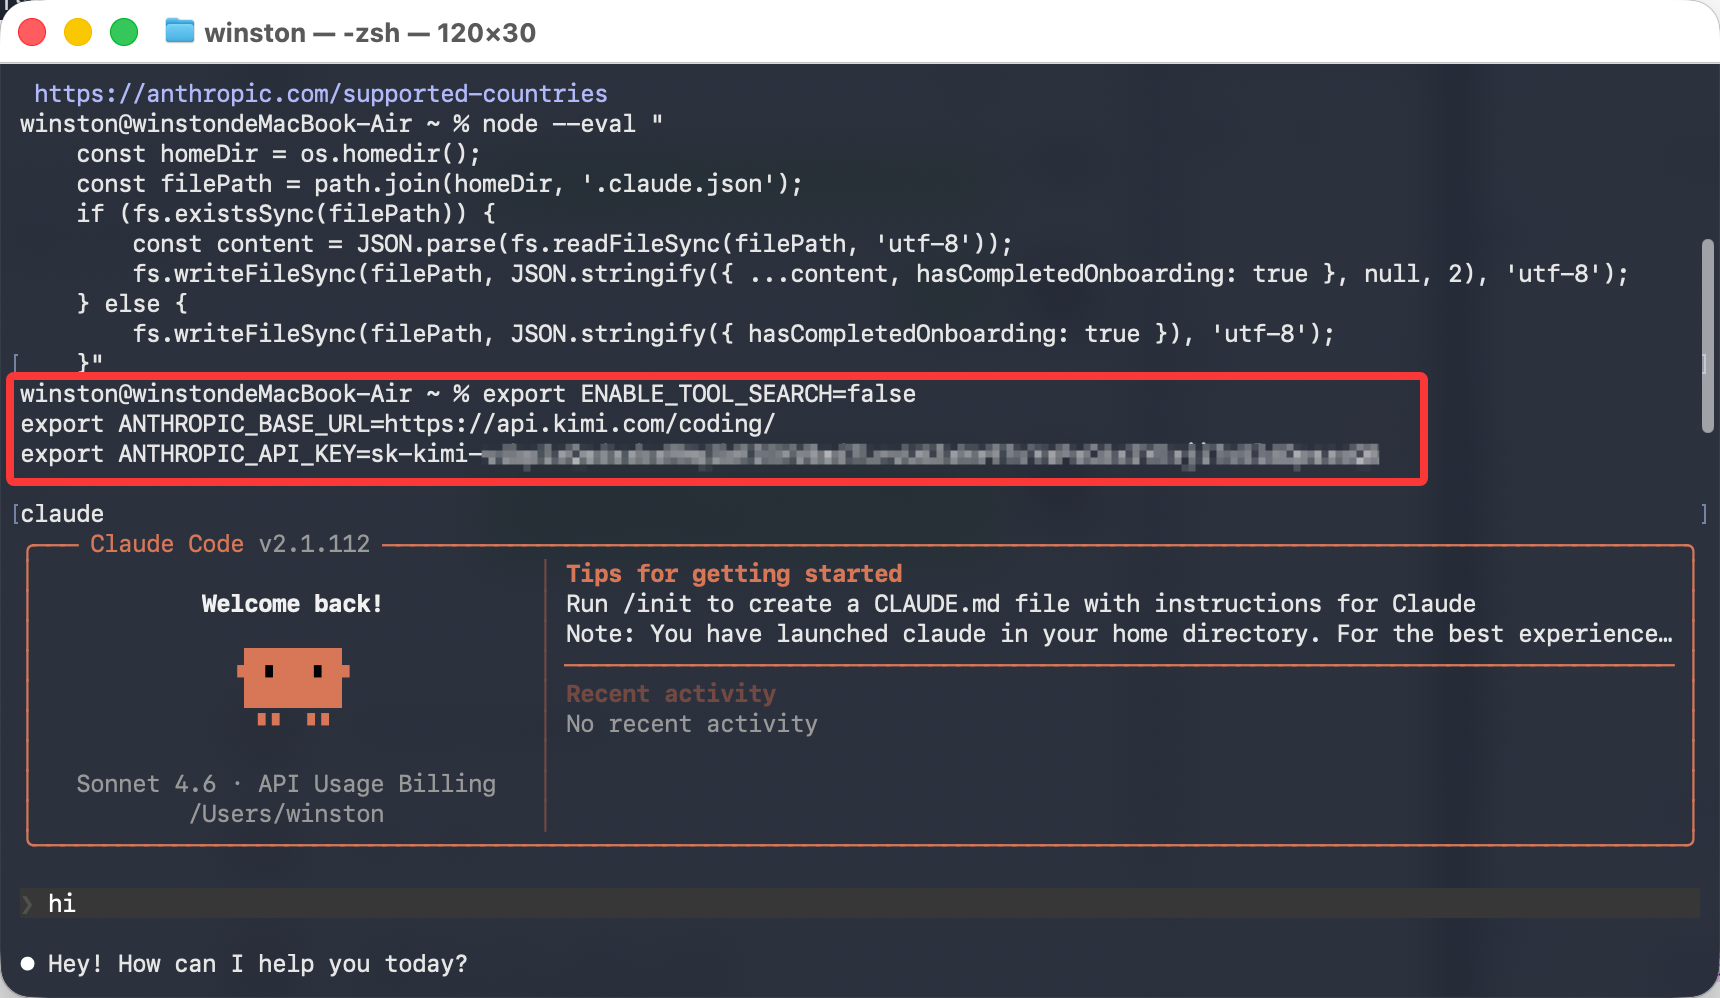Click the input line containing "hi"
Screen dimensions: 1720x998
[860, 903]
